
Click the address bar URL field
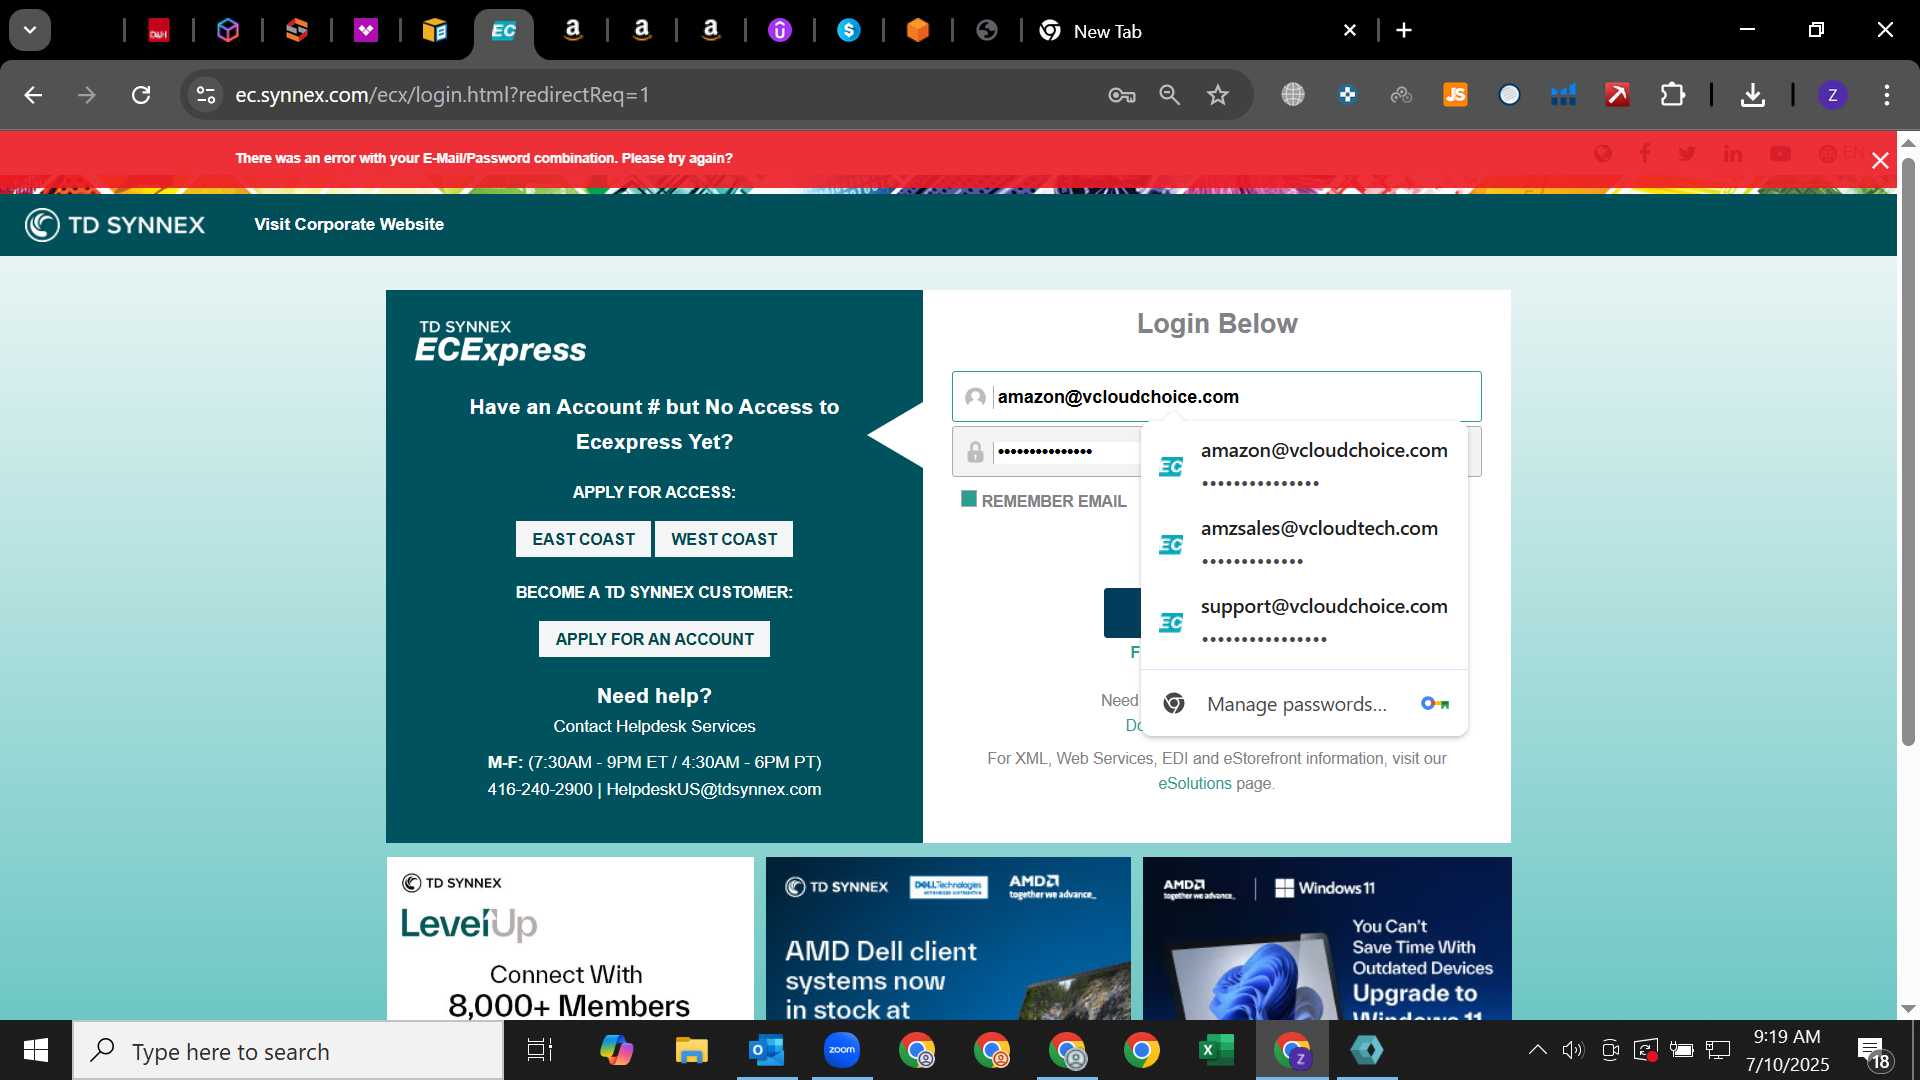pyautogui.click(x=660, y=95)
